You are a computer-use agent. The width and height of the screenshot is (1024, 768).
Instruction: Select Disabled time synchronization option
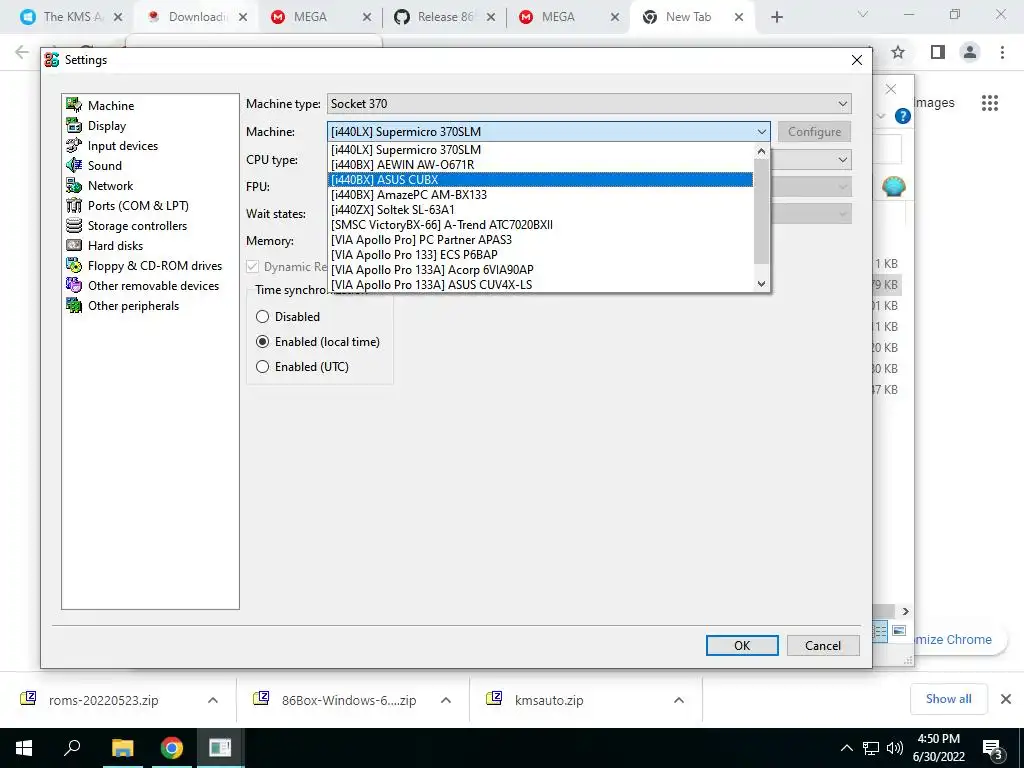coord(263,317)
